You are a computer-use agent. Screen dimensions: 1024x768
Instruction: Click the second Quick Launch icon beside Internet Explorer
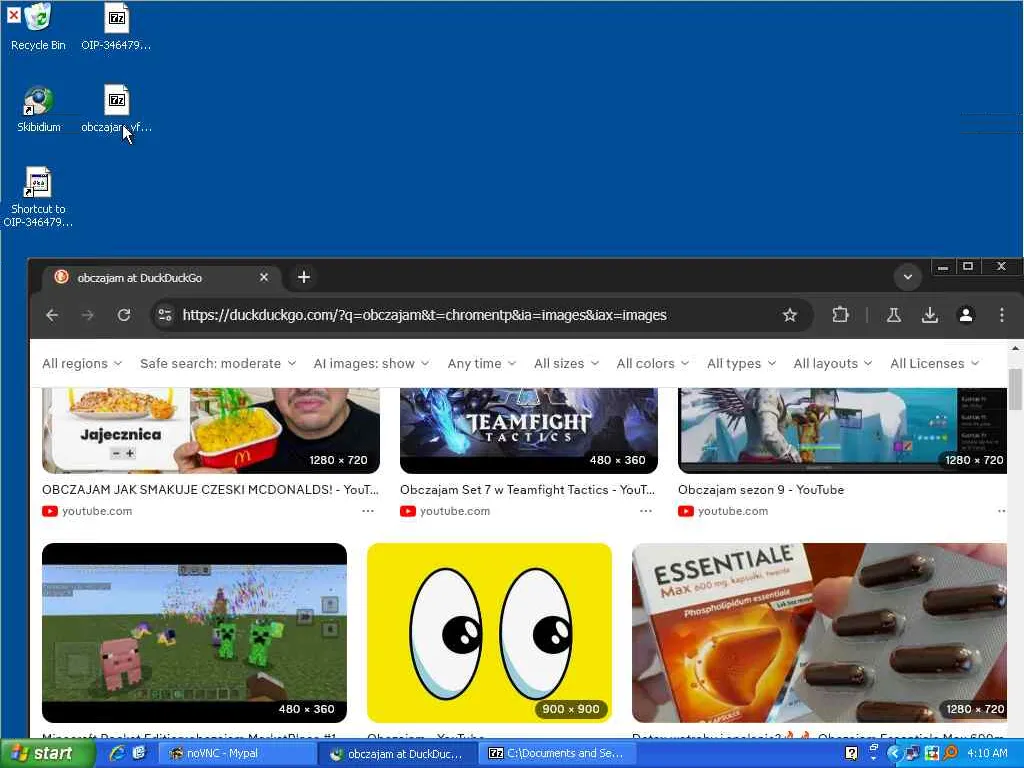139,754
